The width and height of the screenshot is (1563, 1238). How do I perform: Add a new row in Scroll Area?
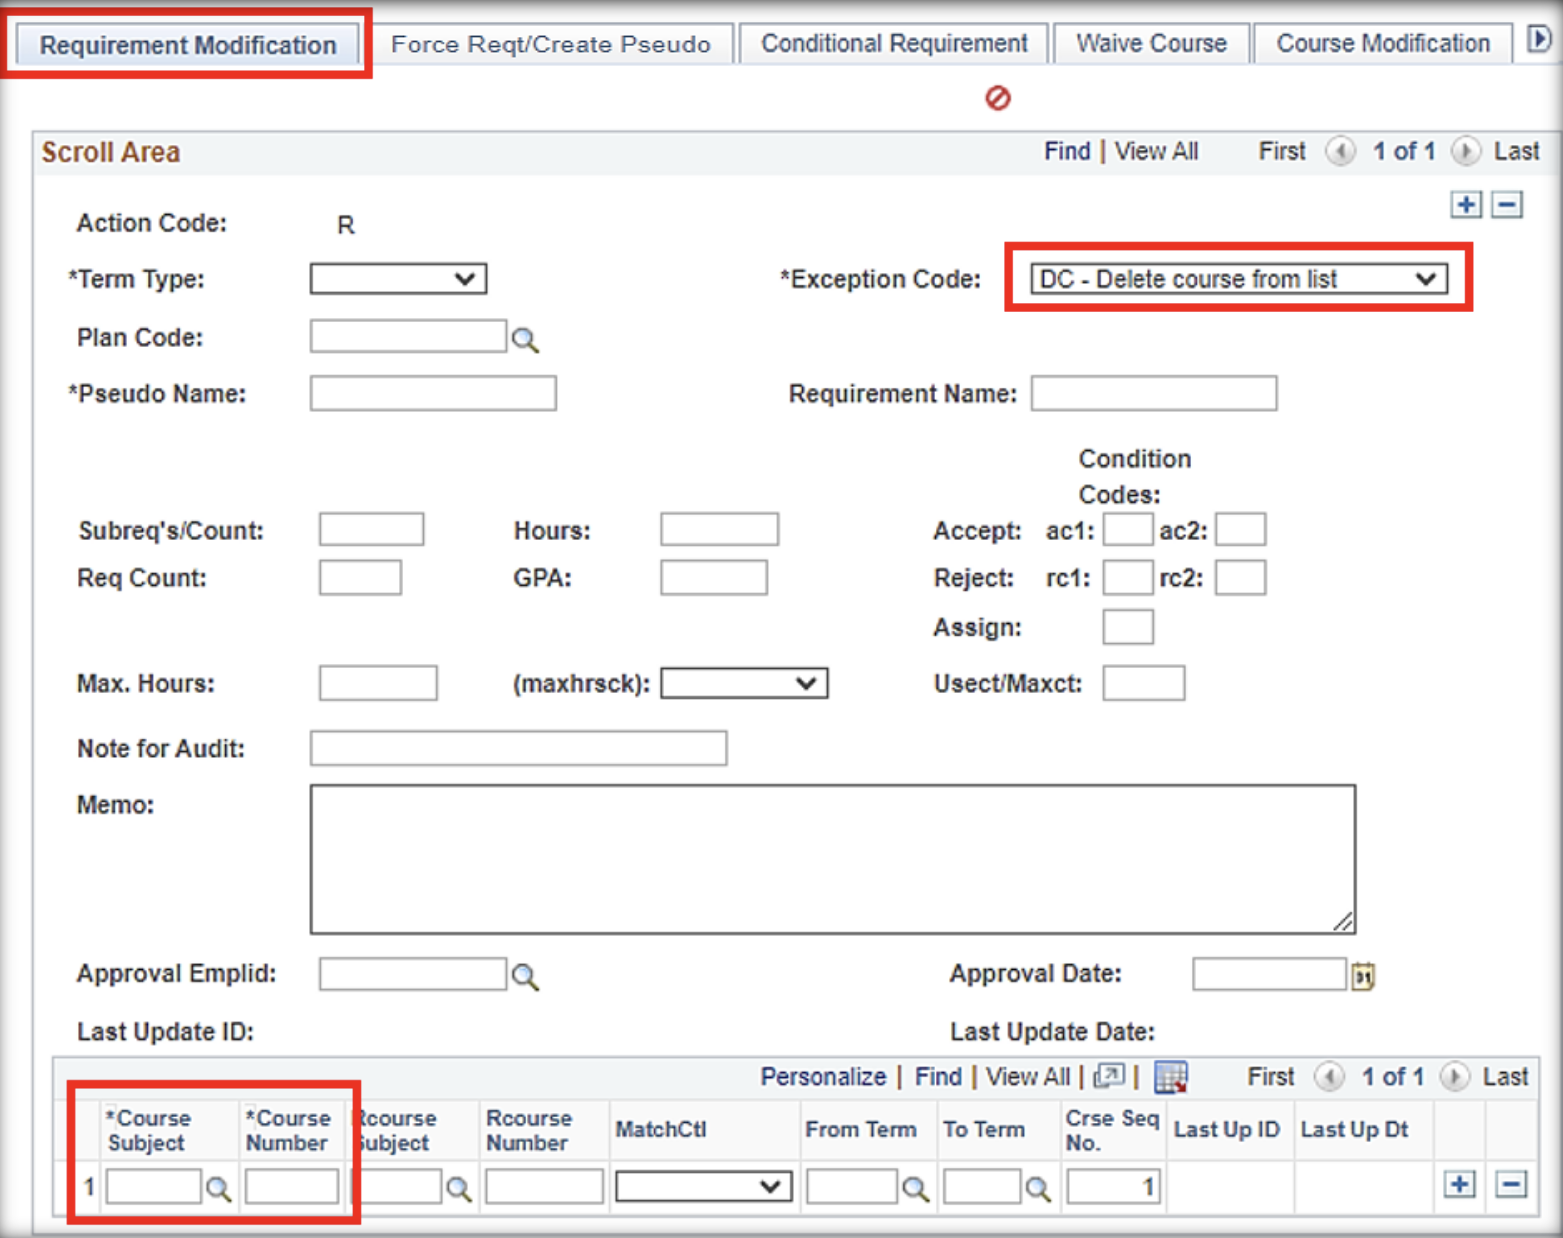[1466, 205]
